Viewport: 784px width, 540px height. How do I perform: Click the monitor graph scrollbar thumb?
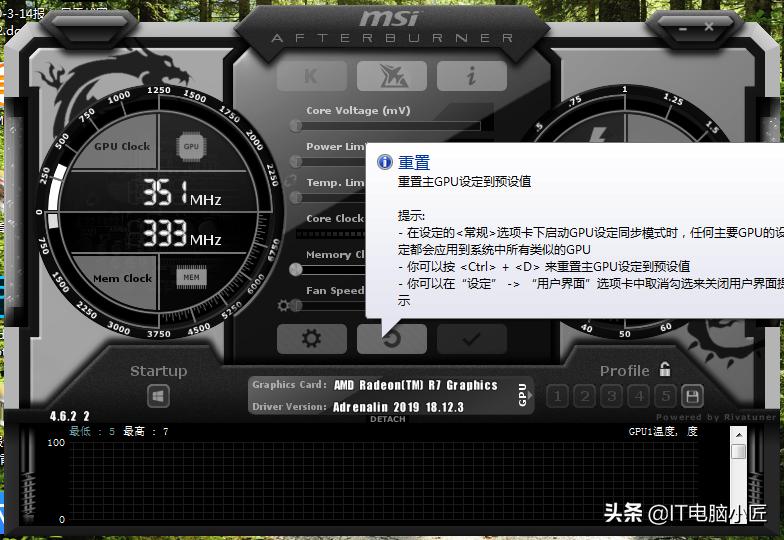click(738, 452)
